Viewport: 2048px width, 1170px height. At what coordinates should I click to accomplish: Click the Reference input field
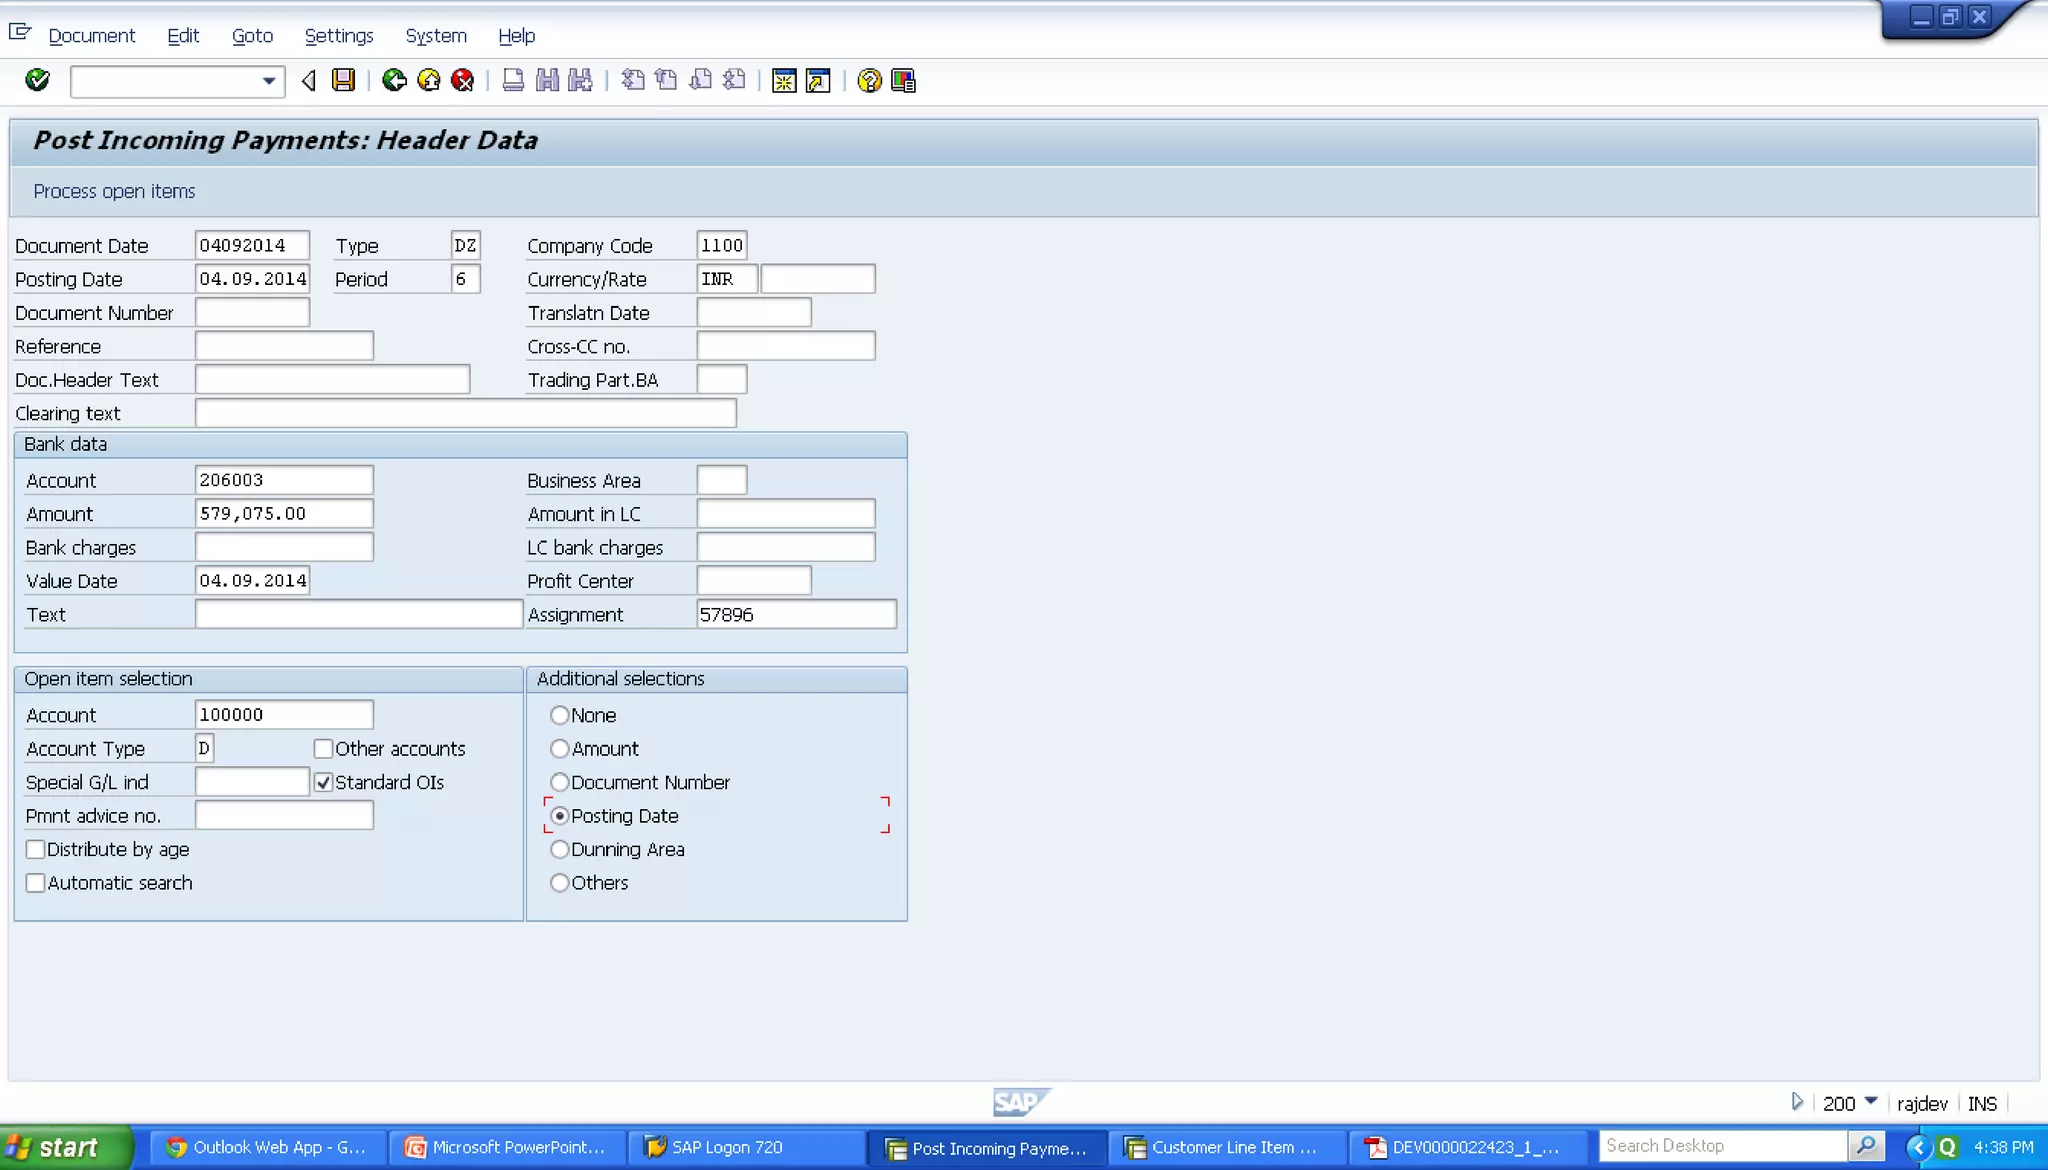[284, 347]
